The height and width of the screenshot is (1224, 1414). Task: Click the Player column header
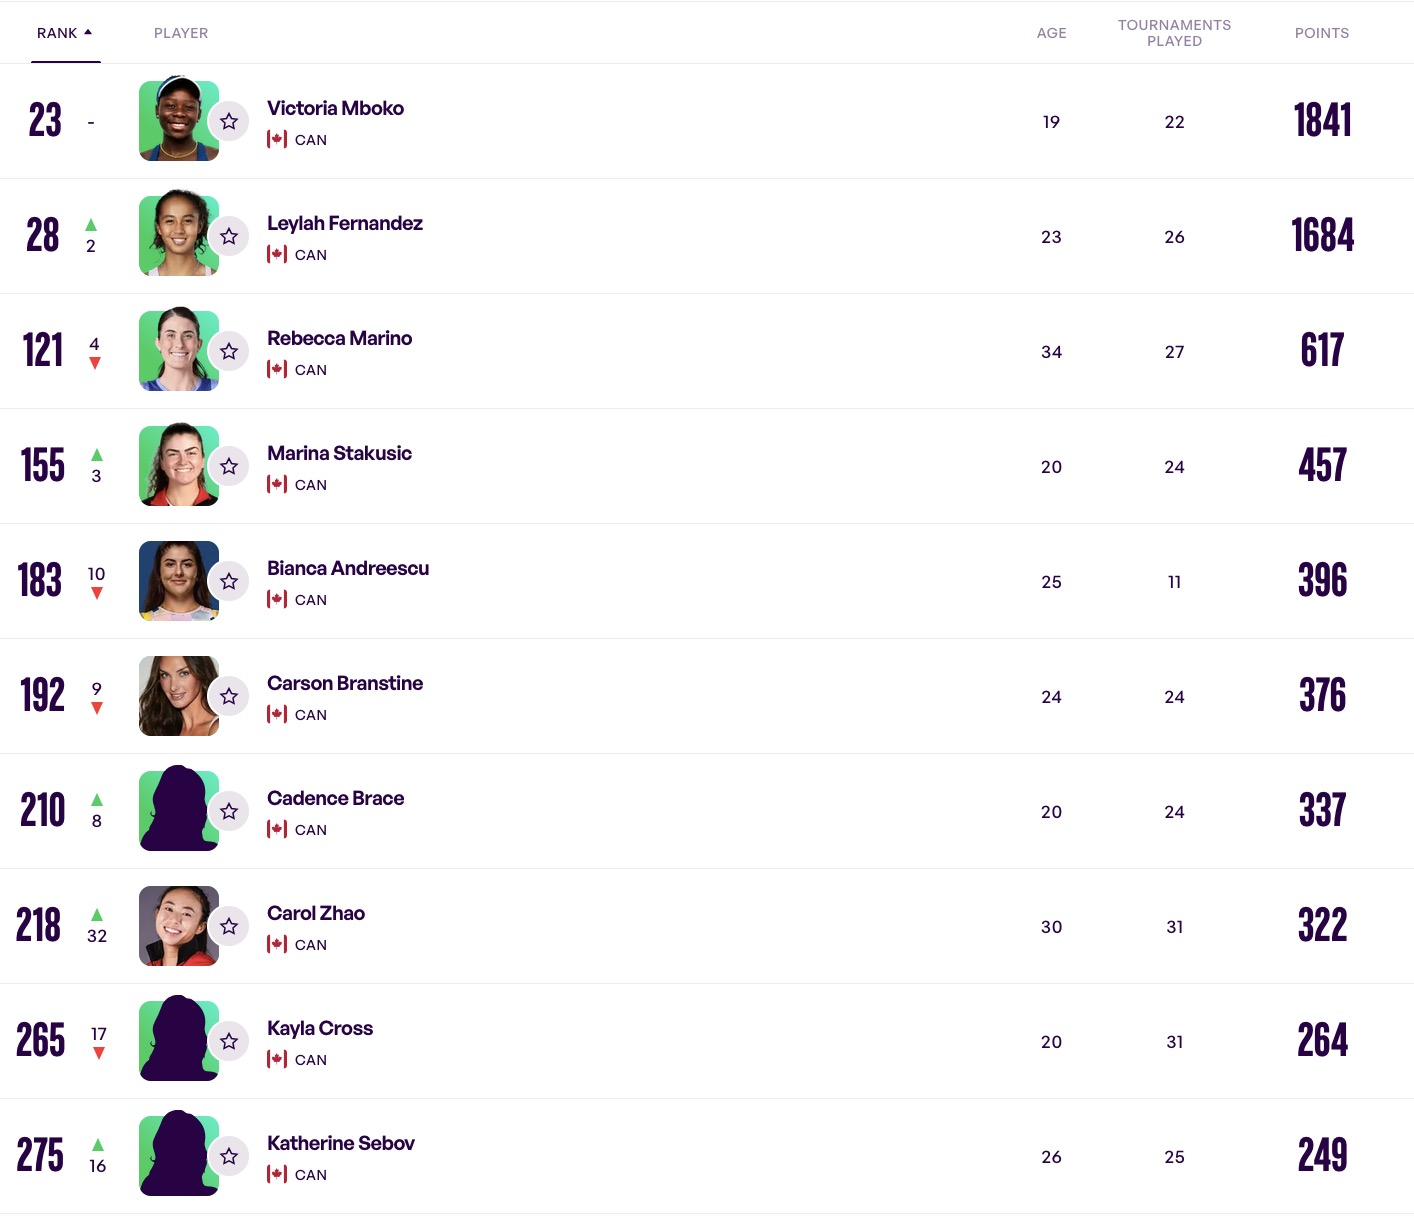[181, 33]
